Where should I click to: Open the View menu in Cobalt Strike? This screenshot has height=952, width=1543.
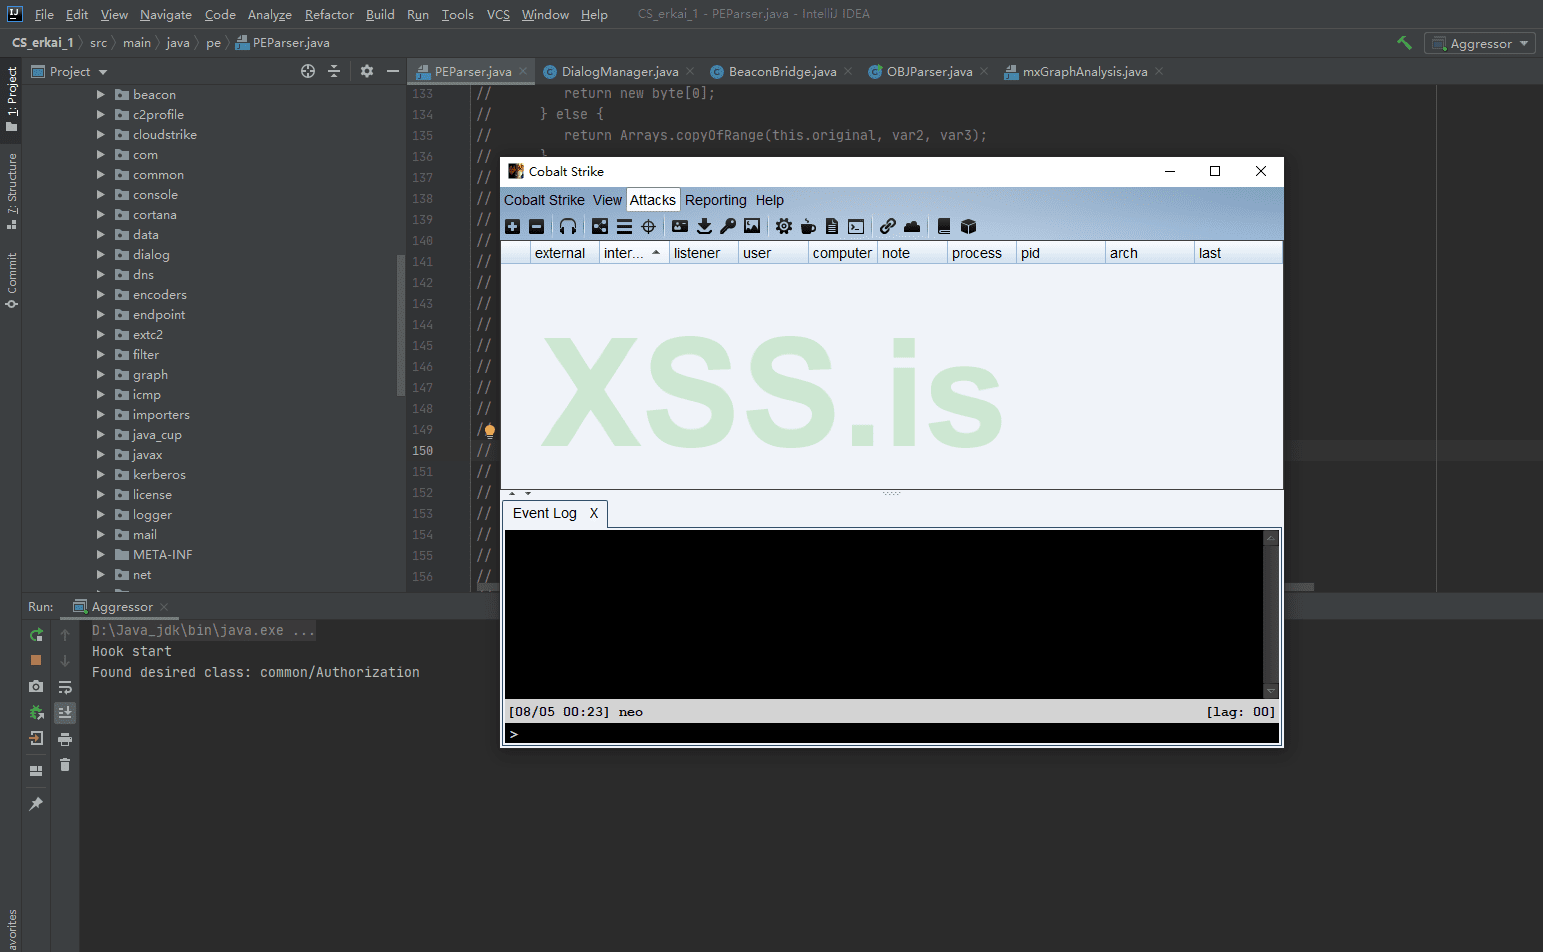(x=607, y=200)
